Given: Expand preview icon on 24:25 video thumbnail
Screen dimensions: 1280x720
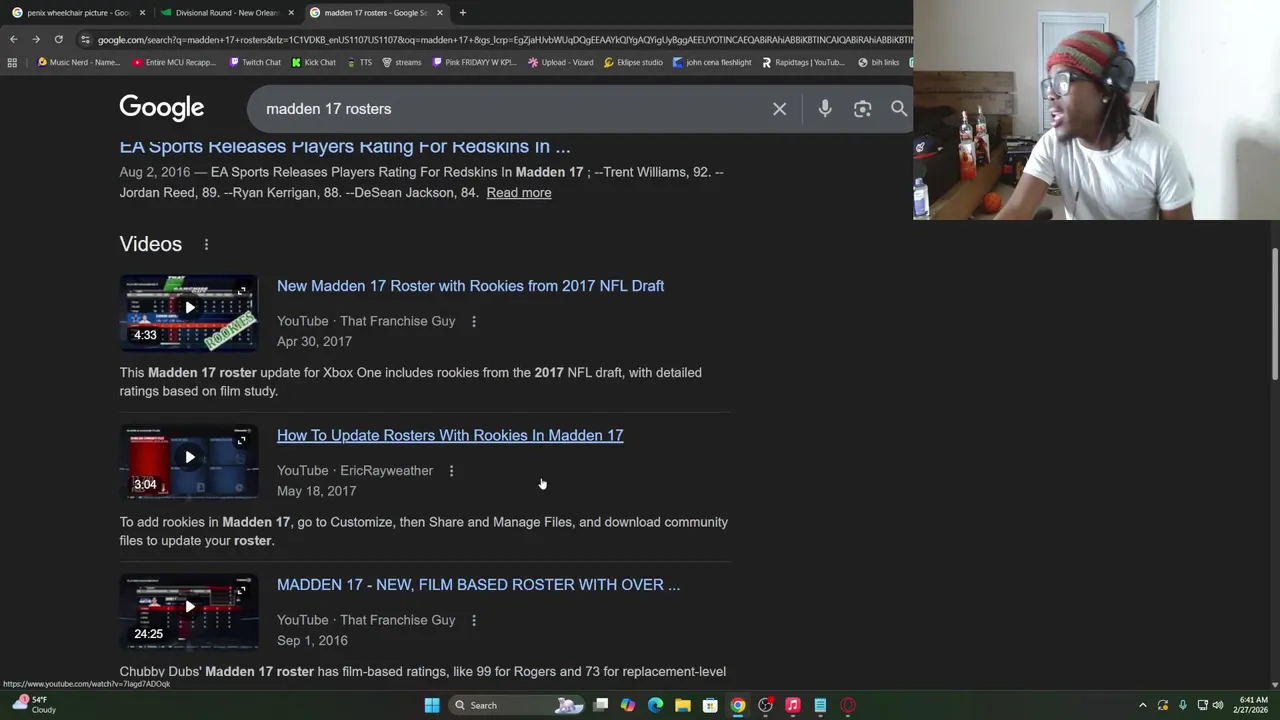Looking at the screenshot, I should pos(242,590).
